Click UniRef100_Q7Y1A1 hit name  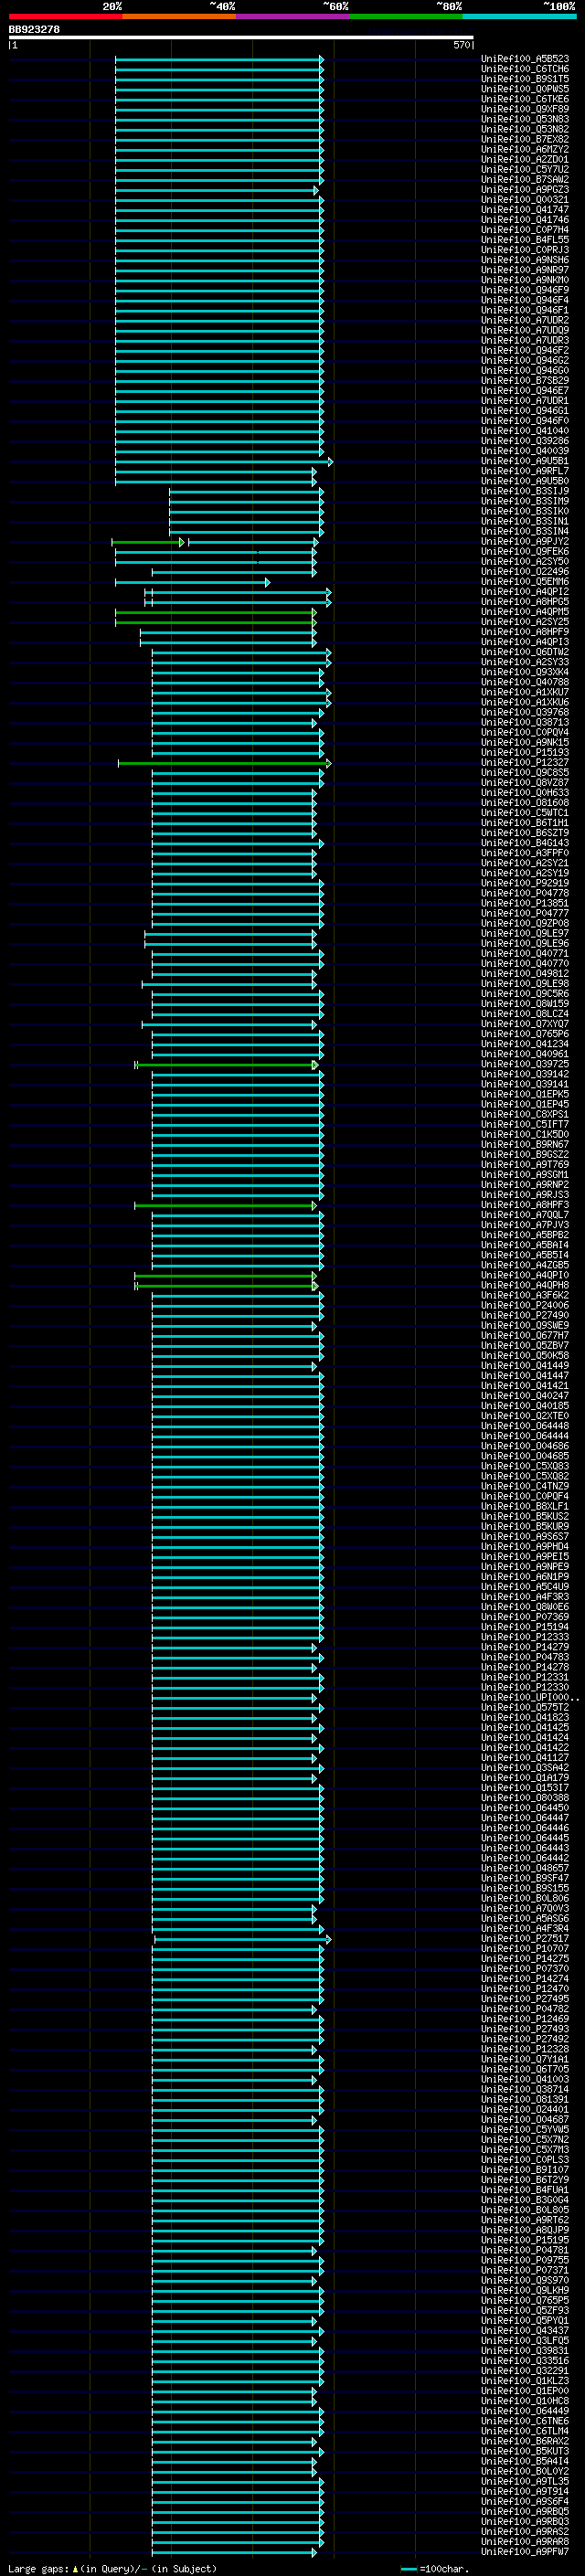click(x=525, y=2060)
